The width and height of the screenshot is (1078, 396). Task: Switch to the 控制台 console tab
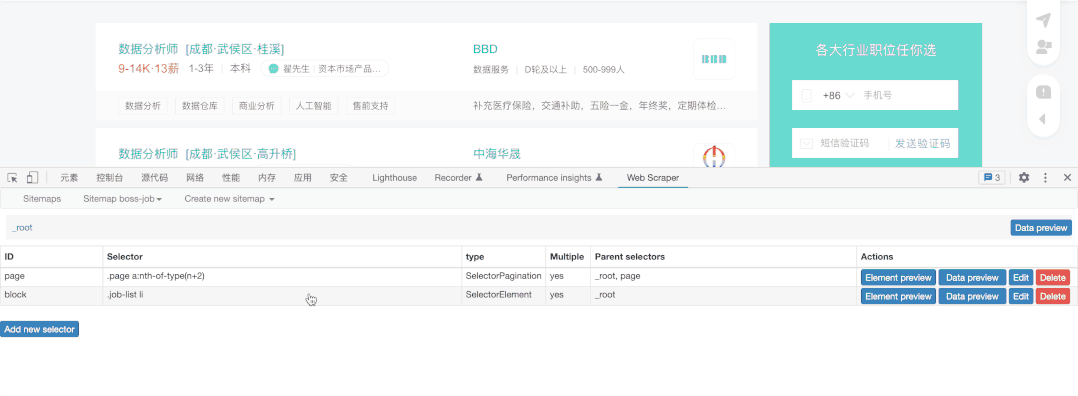tap(110, 177)
